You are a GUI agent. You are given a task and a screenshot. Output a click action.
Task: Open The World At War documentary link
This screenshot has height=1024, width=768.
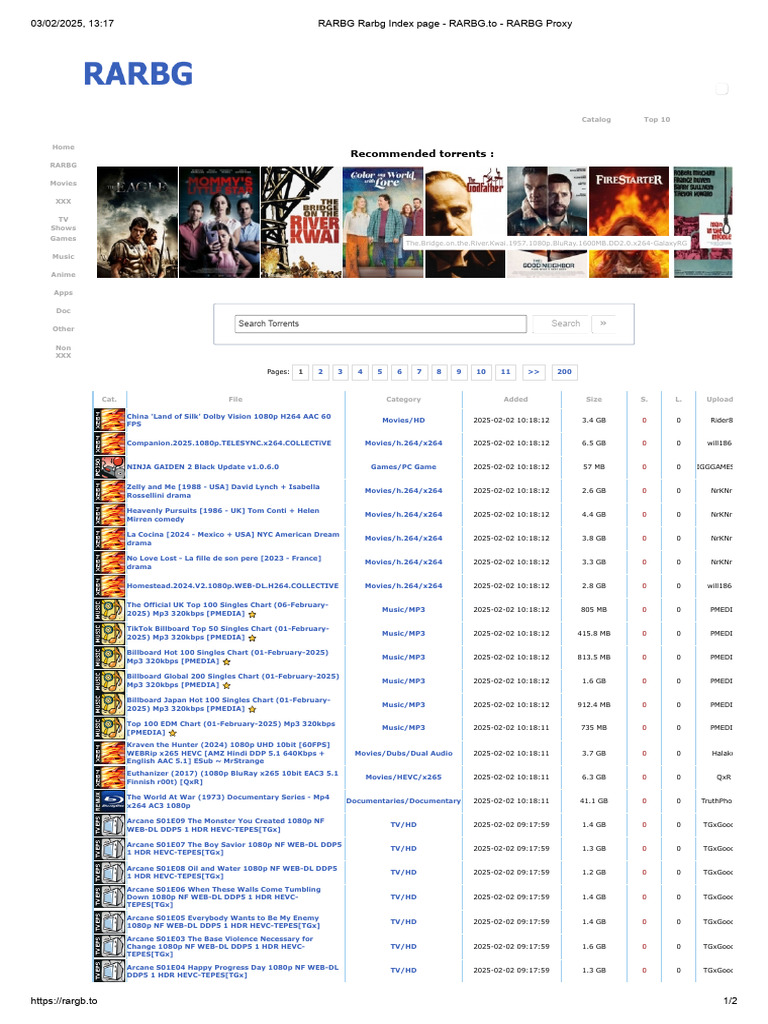[x=228, y=801]
